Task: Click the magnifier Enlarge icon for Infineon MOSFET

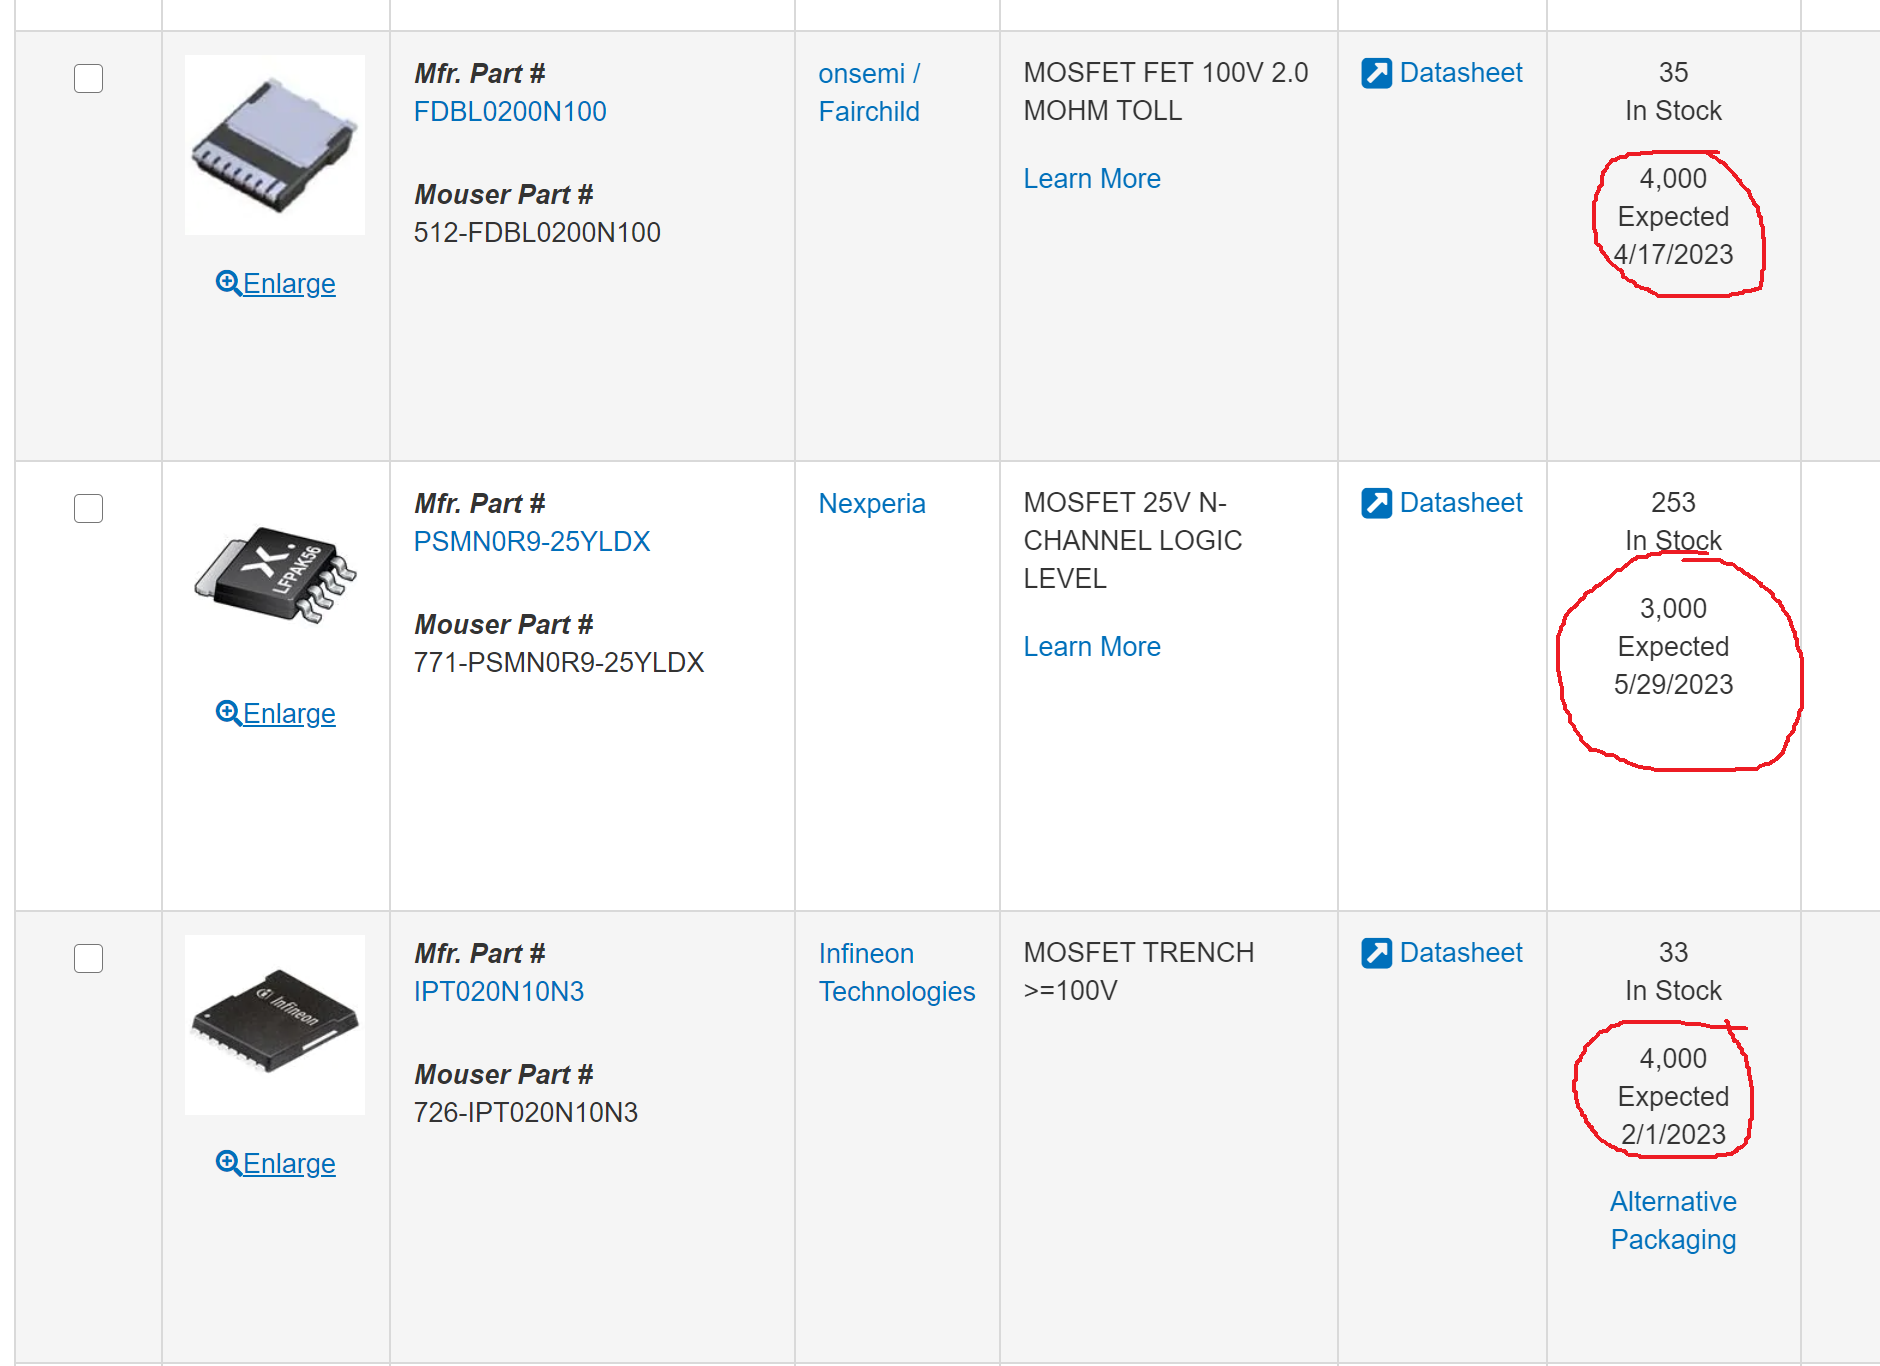Action: [x=228, y=1163]
